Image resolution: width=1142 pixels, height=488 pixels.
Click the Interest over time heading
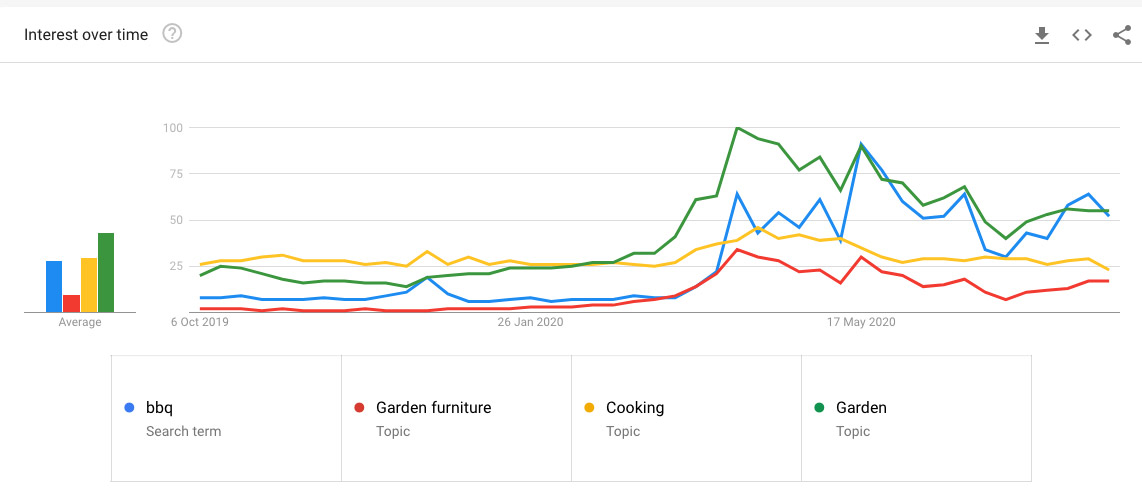pos(86,34)
